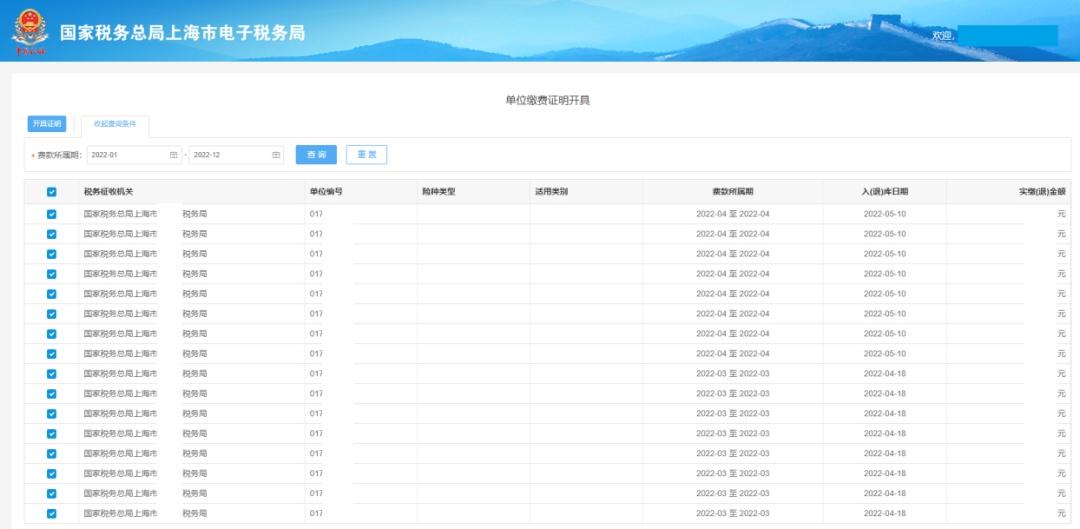Uncheck the first 2022-03 row checkbox
This screenshot has width=1080, height=529.
click(52, 374)
